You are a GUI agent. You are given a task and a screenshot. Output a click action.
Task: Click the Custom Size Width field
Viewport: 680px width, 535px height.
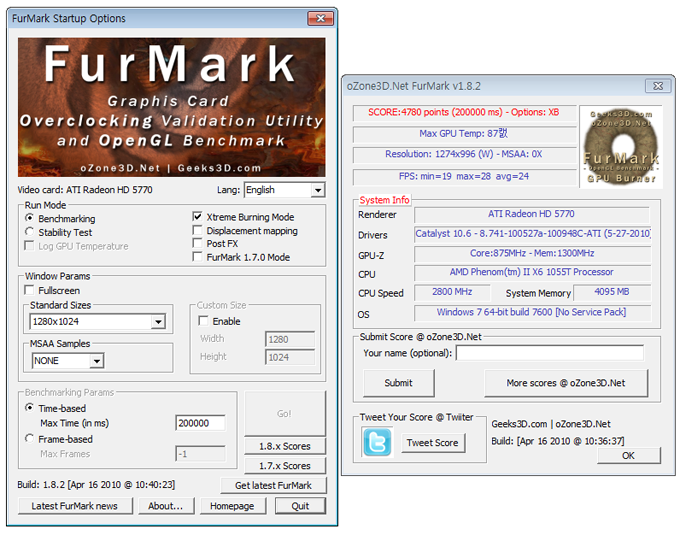pyautogui.click(x=290, y=339)
